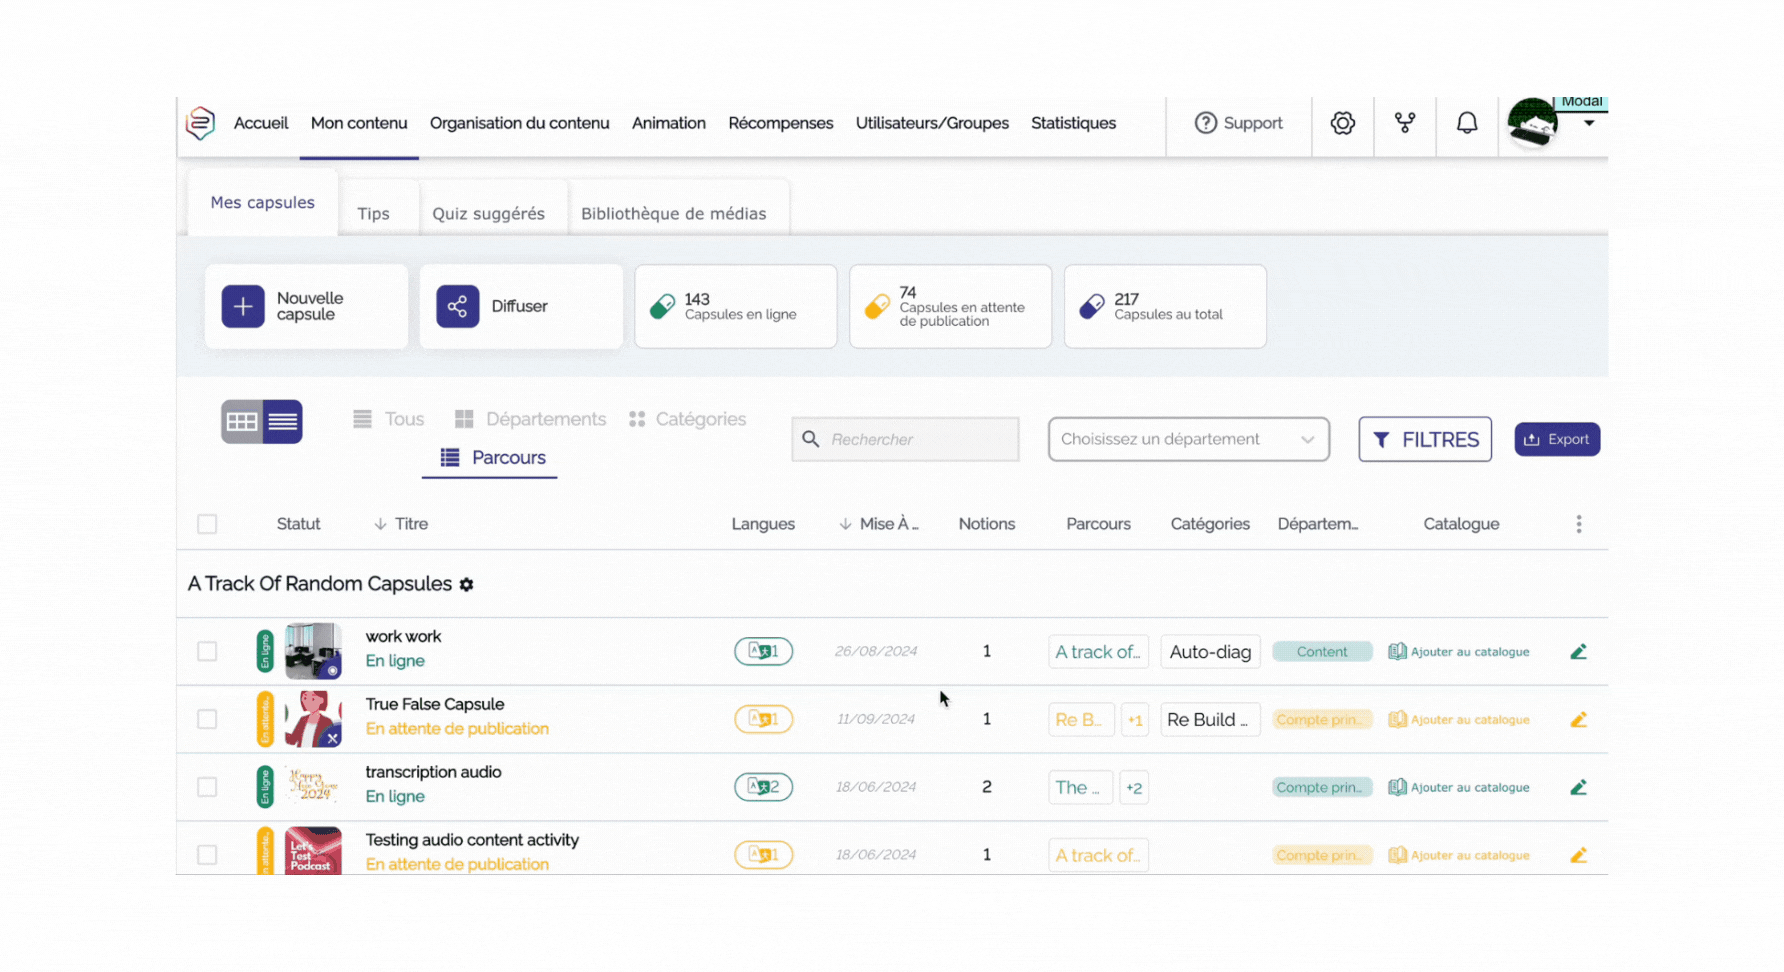This screenshot has height=972, width=1784.
Task: Click the Content department tag on work work
Action: 1321,652
